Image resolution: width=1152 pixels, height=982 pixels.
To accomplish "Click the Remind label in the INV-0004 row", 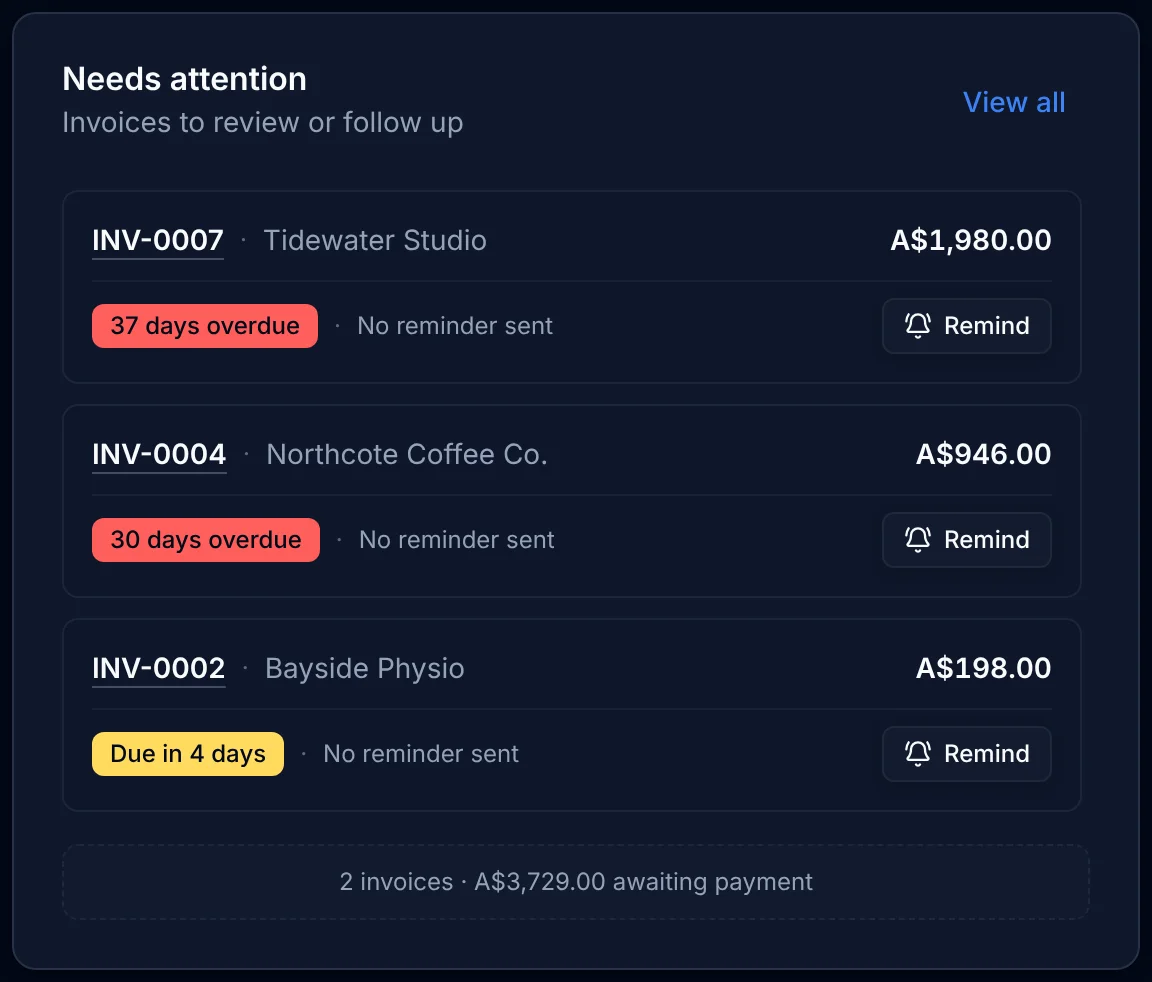I will tap(987, 539).
